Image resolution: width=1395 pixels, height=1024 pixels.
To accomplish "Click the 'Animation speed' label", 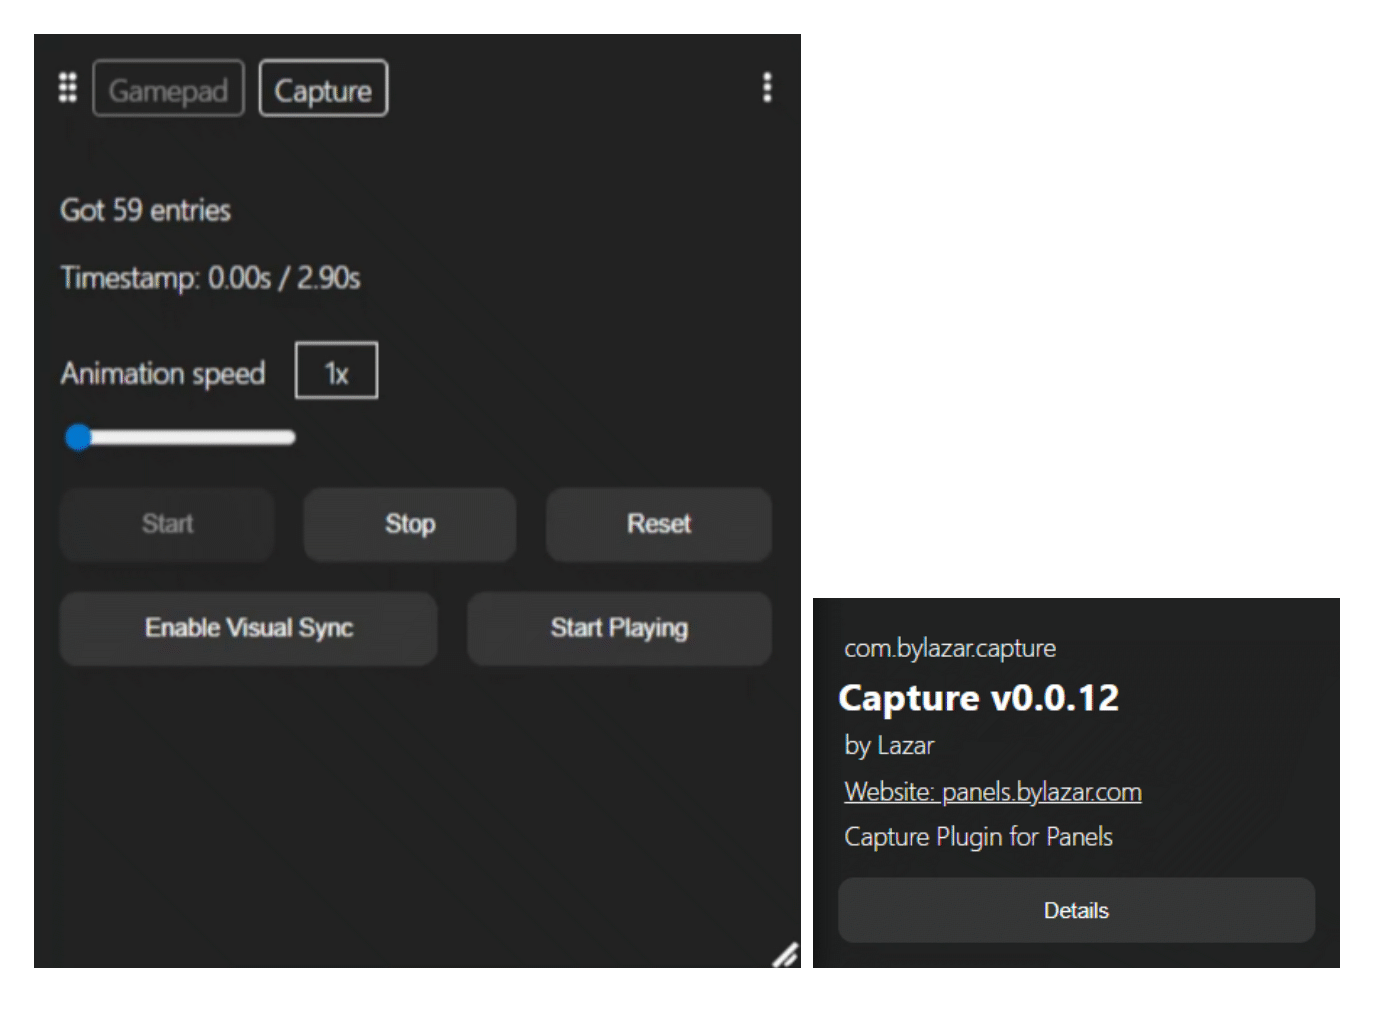I will pos(163,374).
